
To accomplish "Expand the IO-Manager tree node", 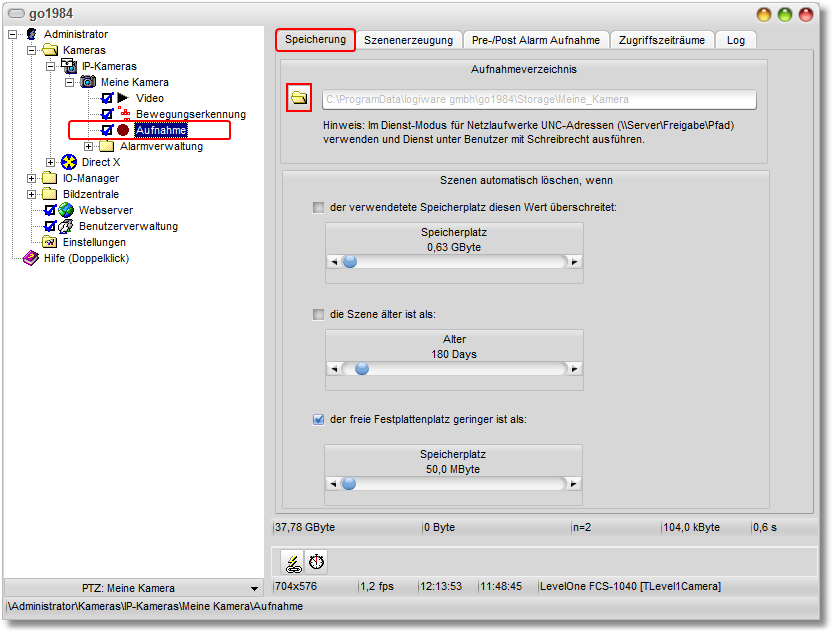I will click(33, 178).
